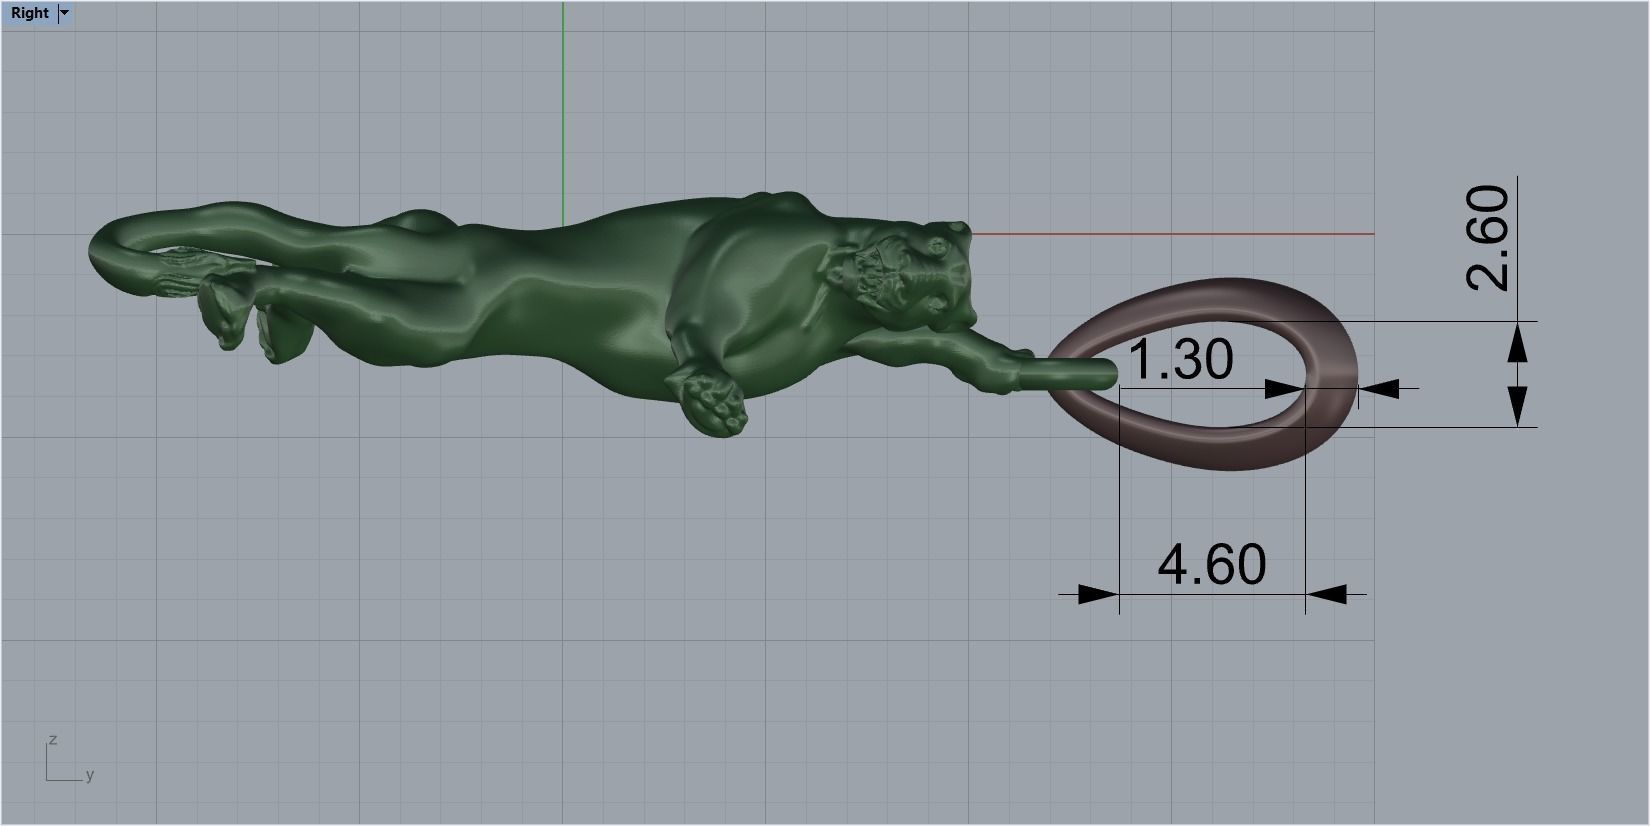This screenshot has width=1650, height=826.
Task: Select the 1.30 dimension text
Action: coord(1181,360)
